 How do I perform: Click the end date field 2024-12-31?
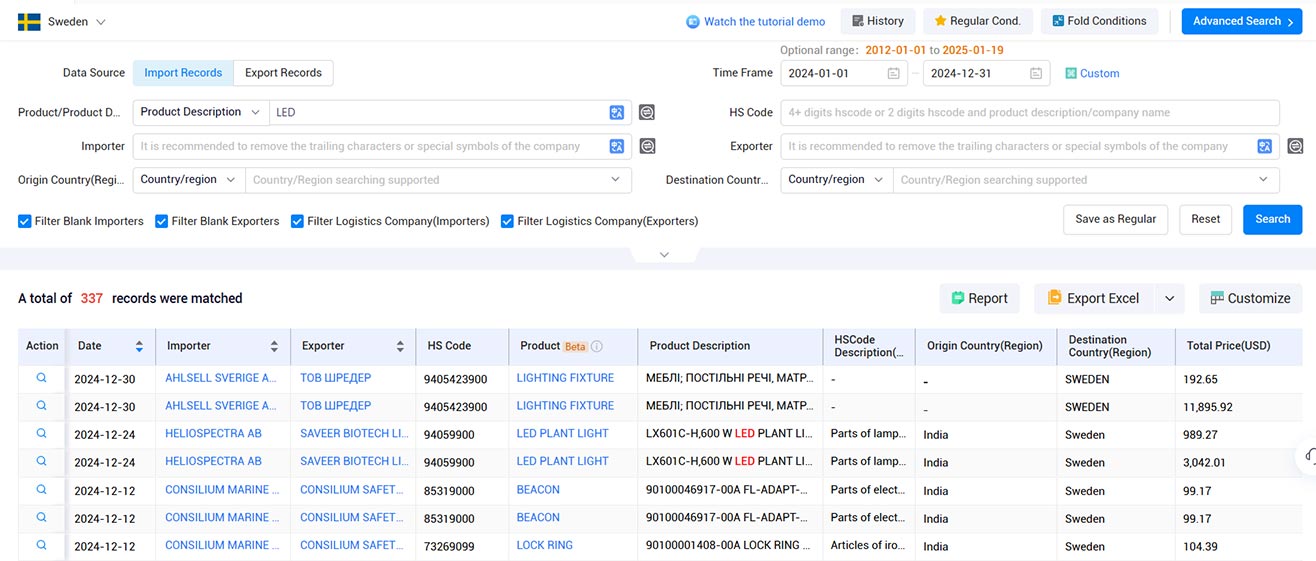pyautogui.click(x=986, y=73)
